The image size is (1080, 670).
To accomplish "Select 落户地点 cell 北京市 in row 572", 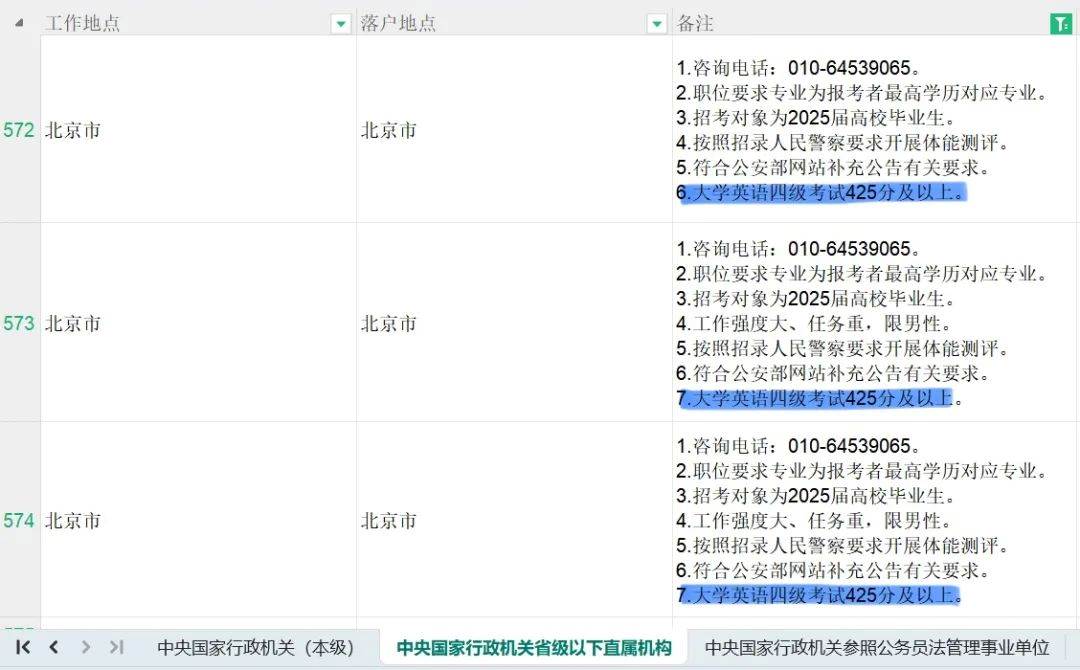I will tap(515, 129).
